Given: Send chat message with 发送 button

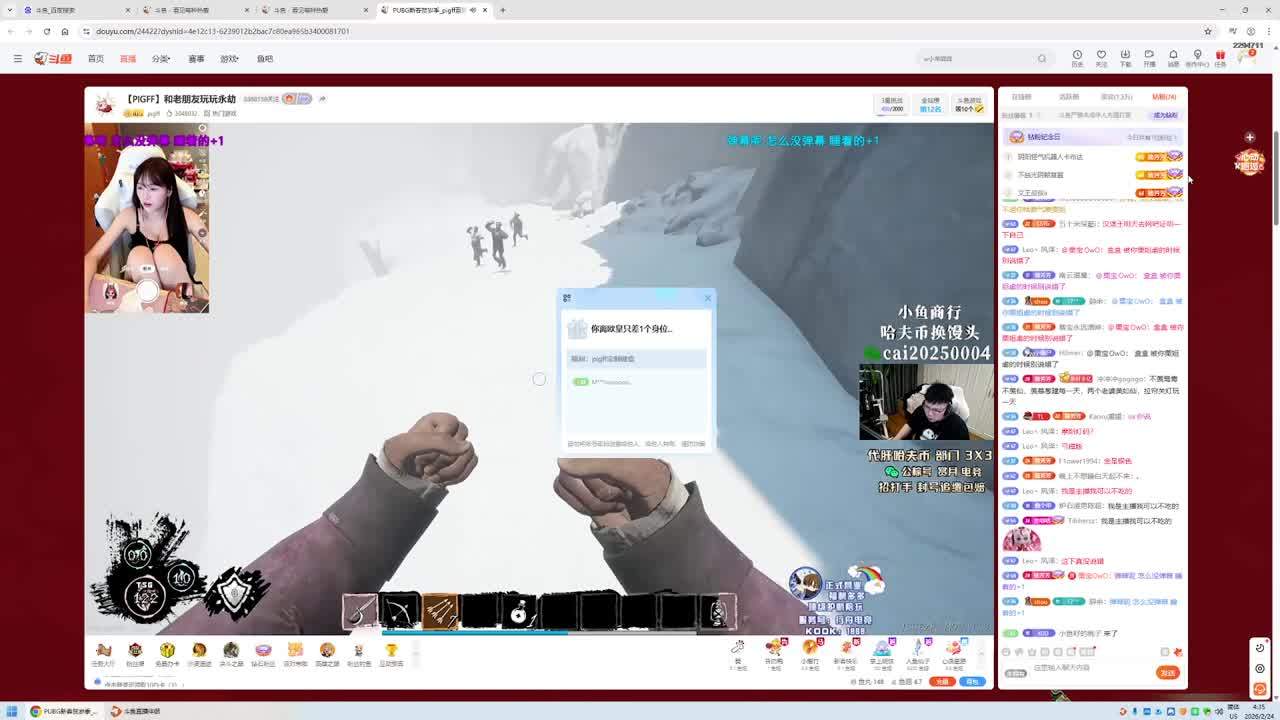Looking at the screenshot, I should tap(1168, 673).
